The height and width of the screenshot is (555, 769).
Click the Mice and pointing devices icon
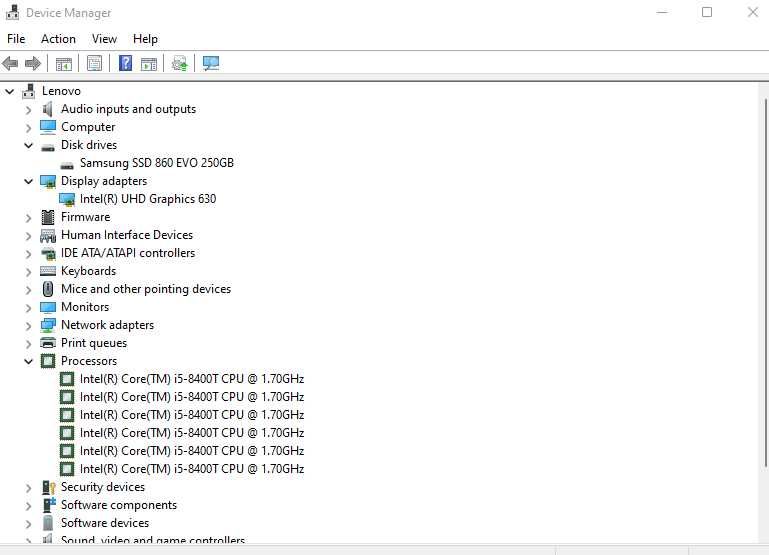point(48,289)
